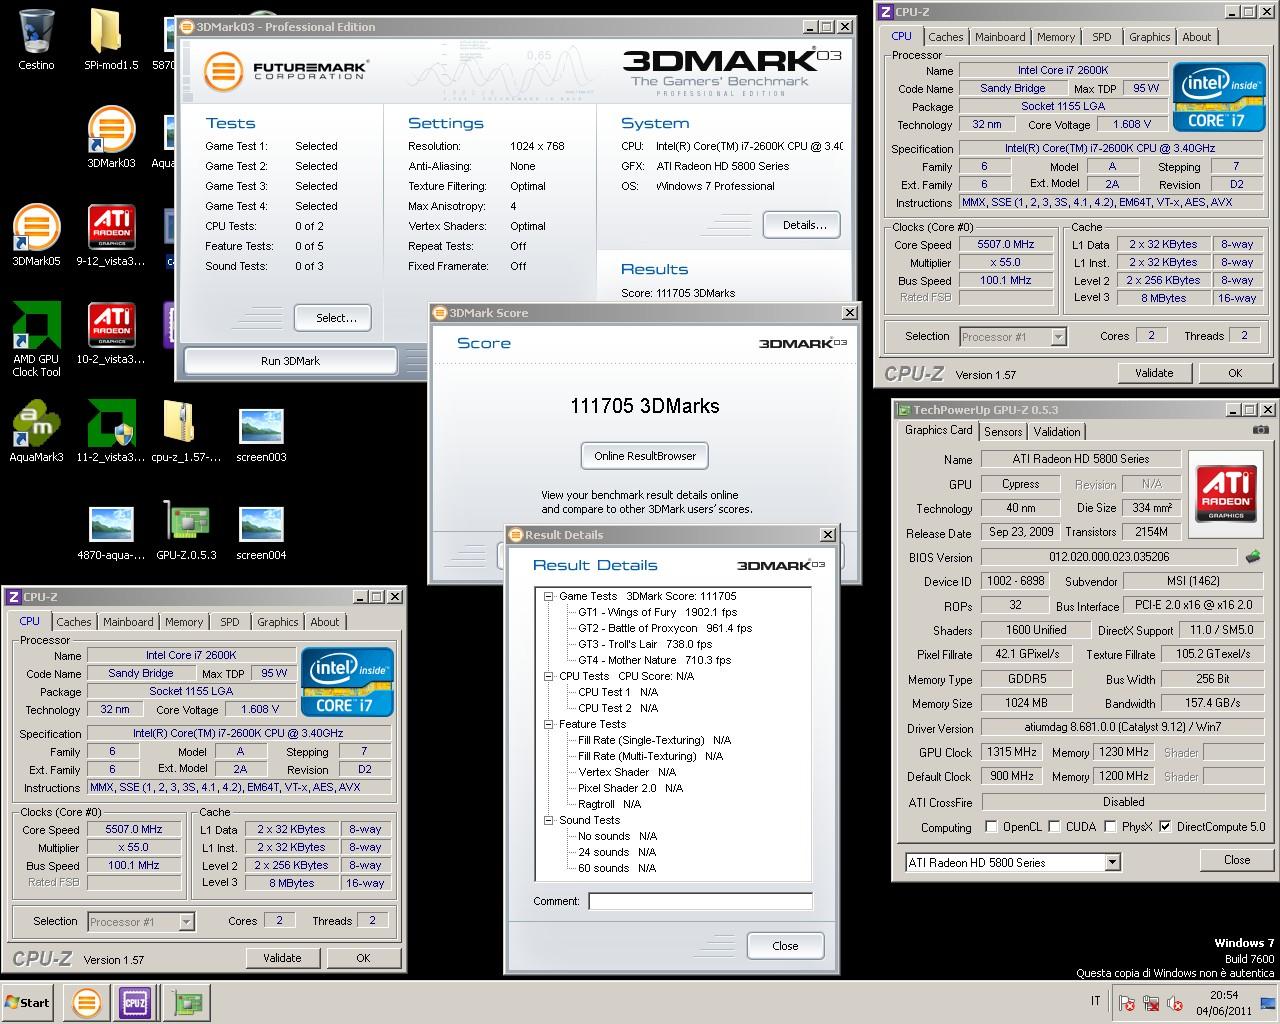Switch to SPD tab in bottom CPU-Z
1280x1024 pixels.
point(230,622)
